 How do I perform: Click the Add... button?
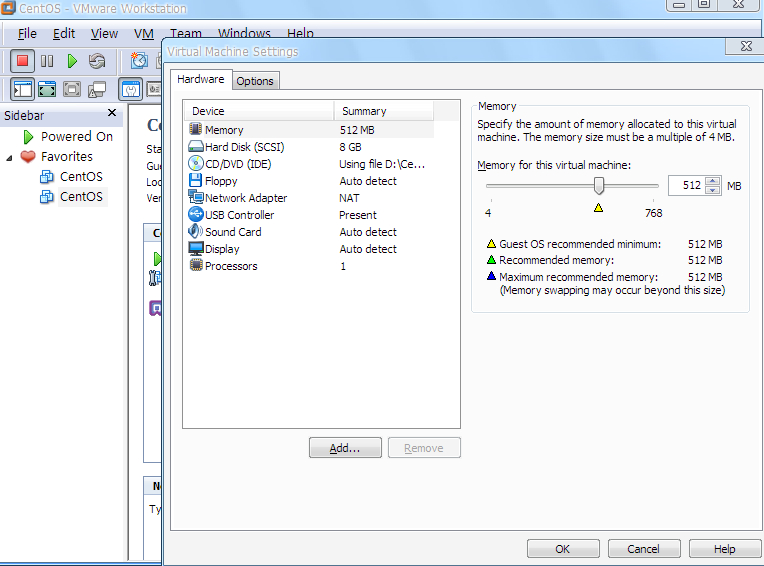click(x=345, y=448)
